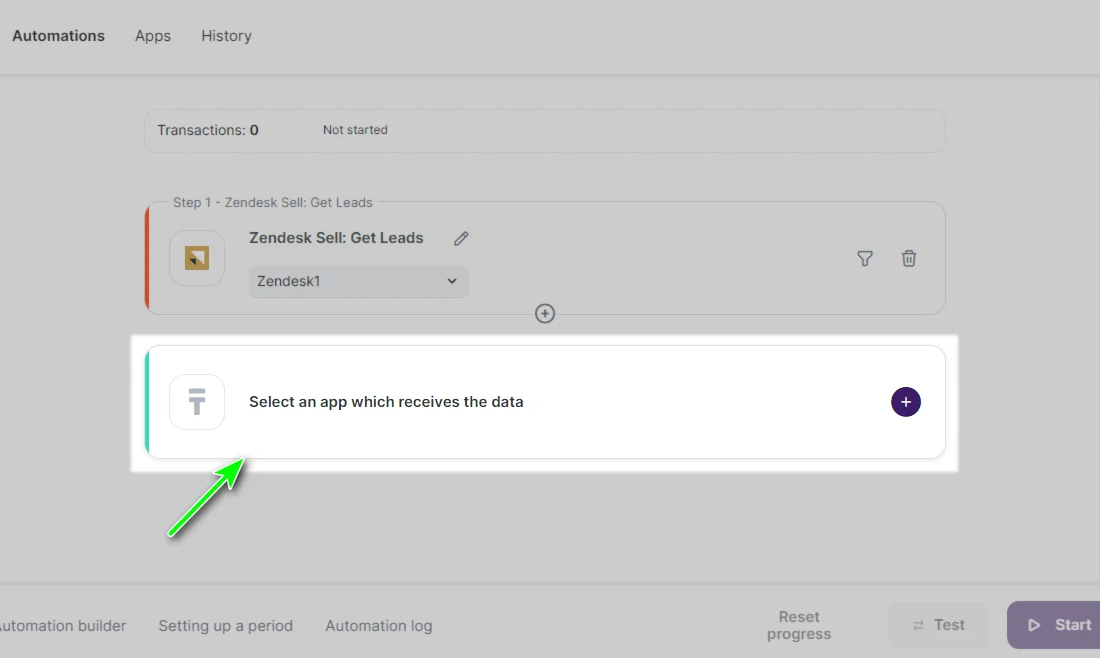
Task: Expand the Step 1 connection options
Action: [358, 281]
